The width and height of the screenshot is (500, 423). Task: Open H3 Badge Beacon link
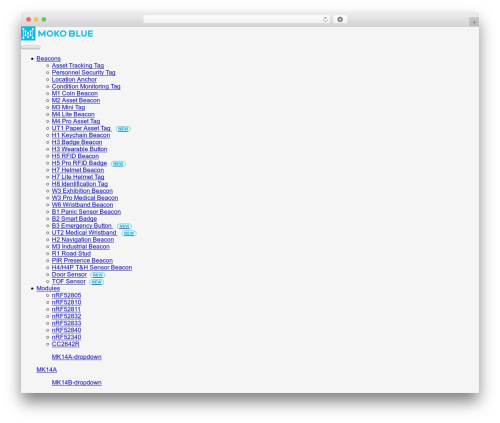tap(77, 143)
